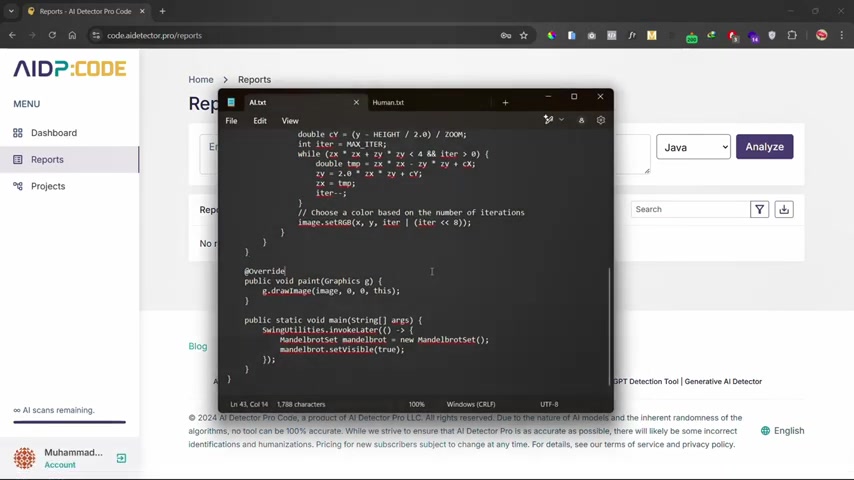Switch to the Human.txt Notepad tab
Viewport: 854px width, 480px height.
[388, 102]
